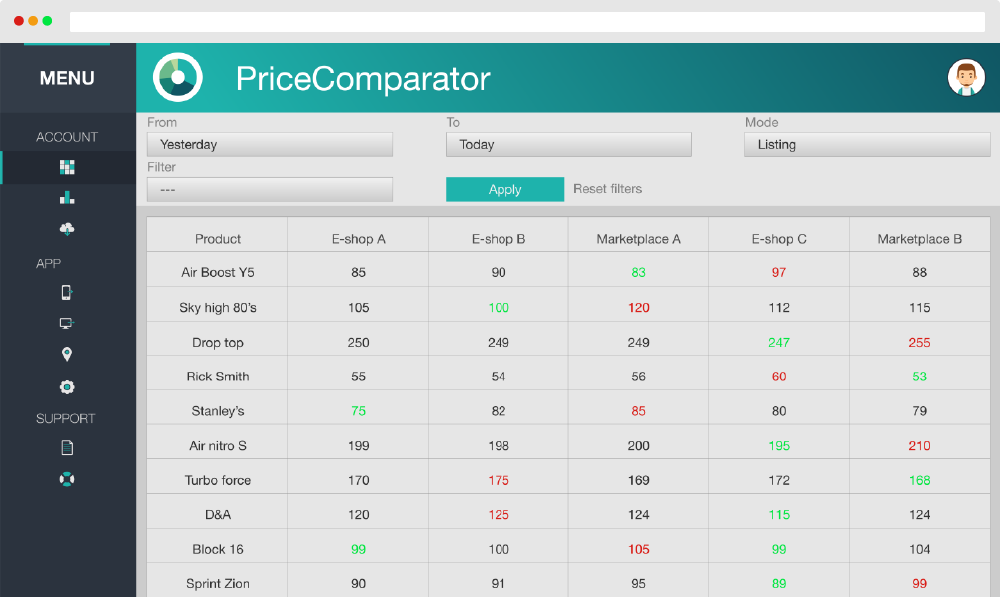Select the desktop monitor icon in sidebar
Image resolution: width=1000 pixels, height=597 pixels.
pos(67,323)
